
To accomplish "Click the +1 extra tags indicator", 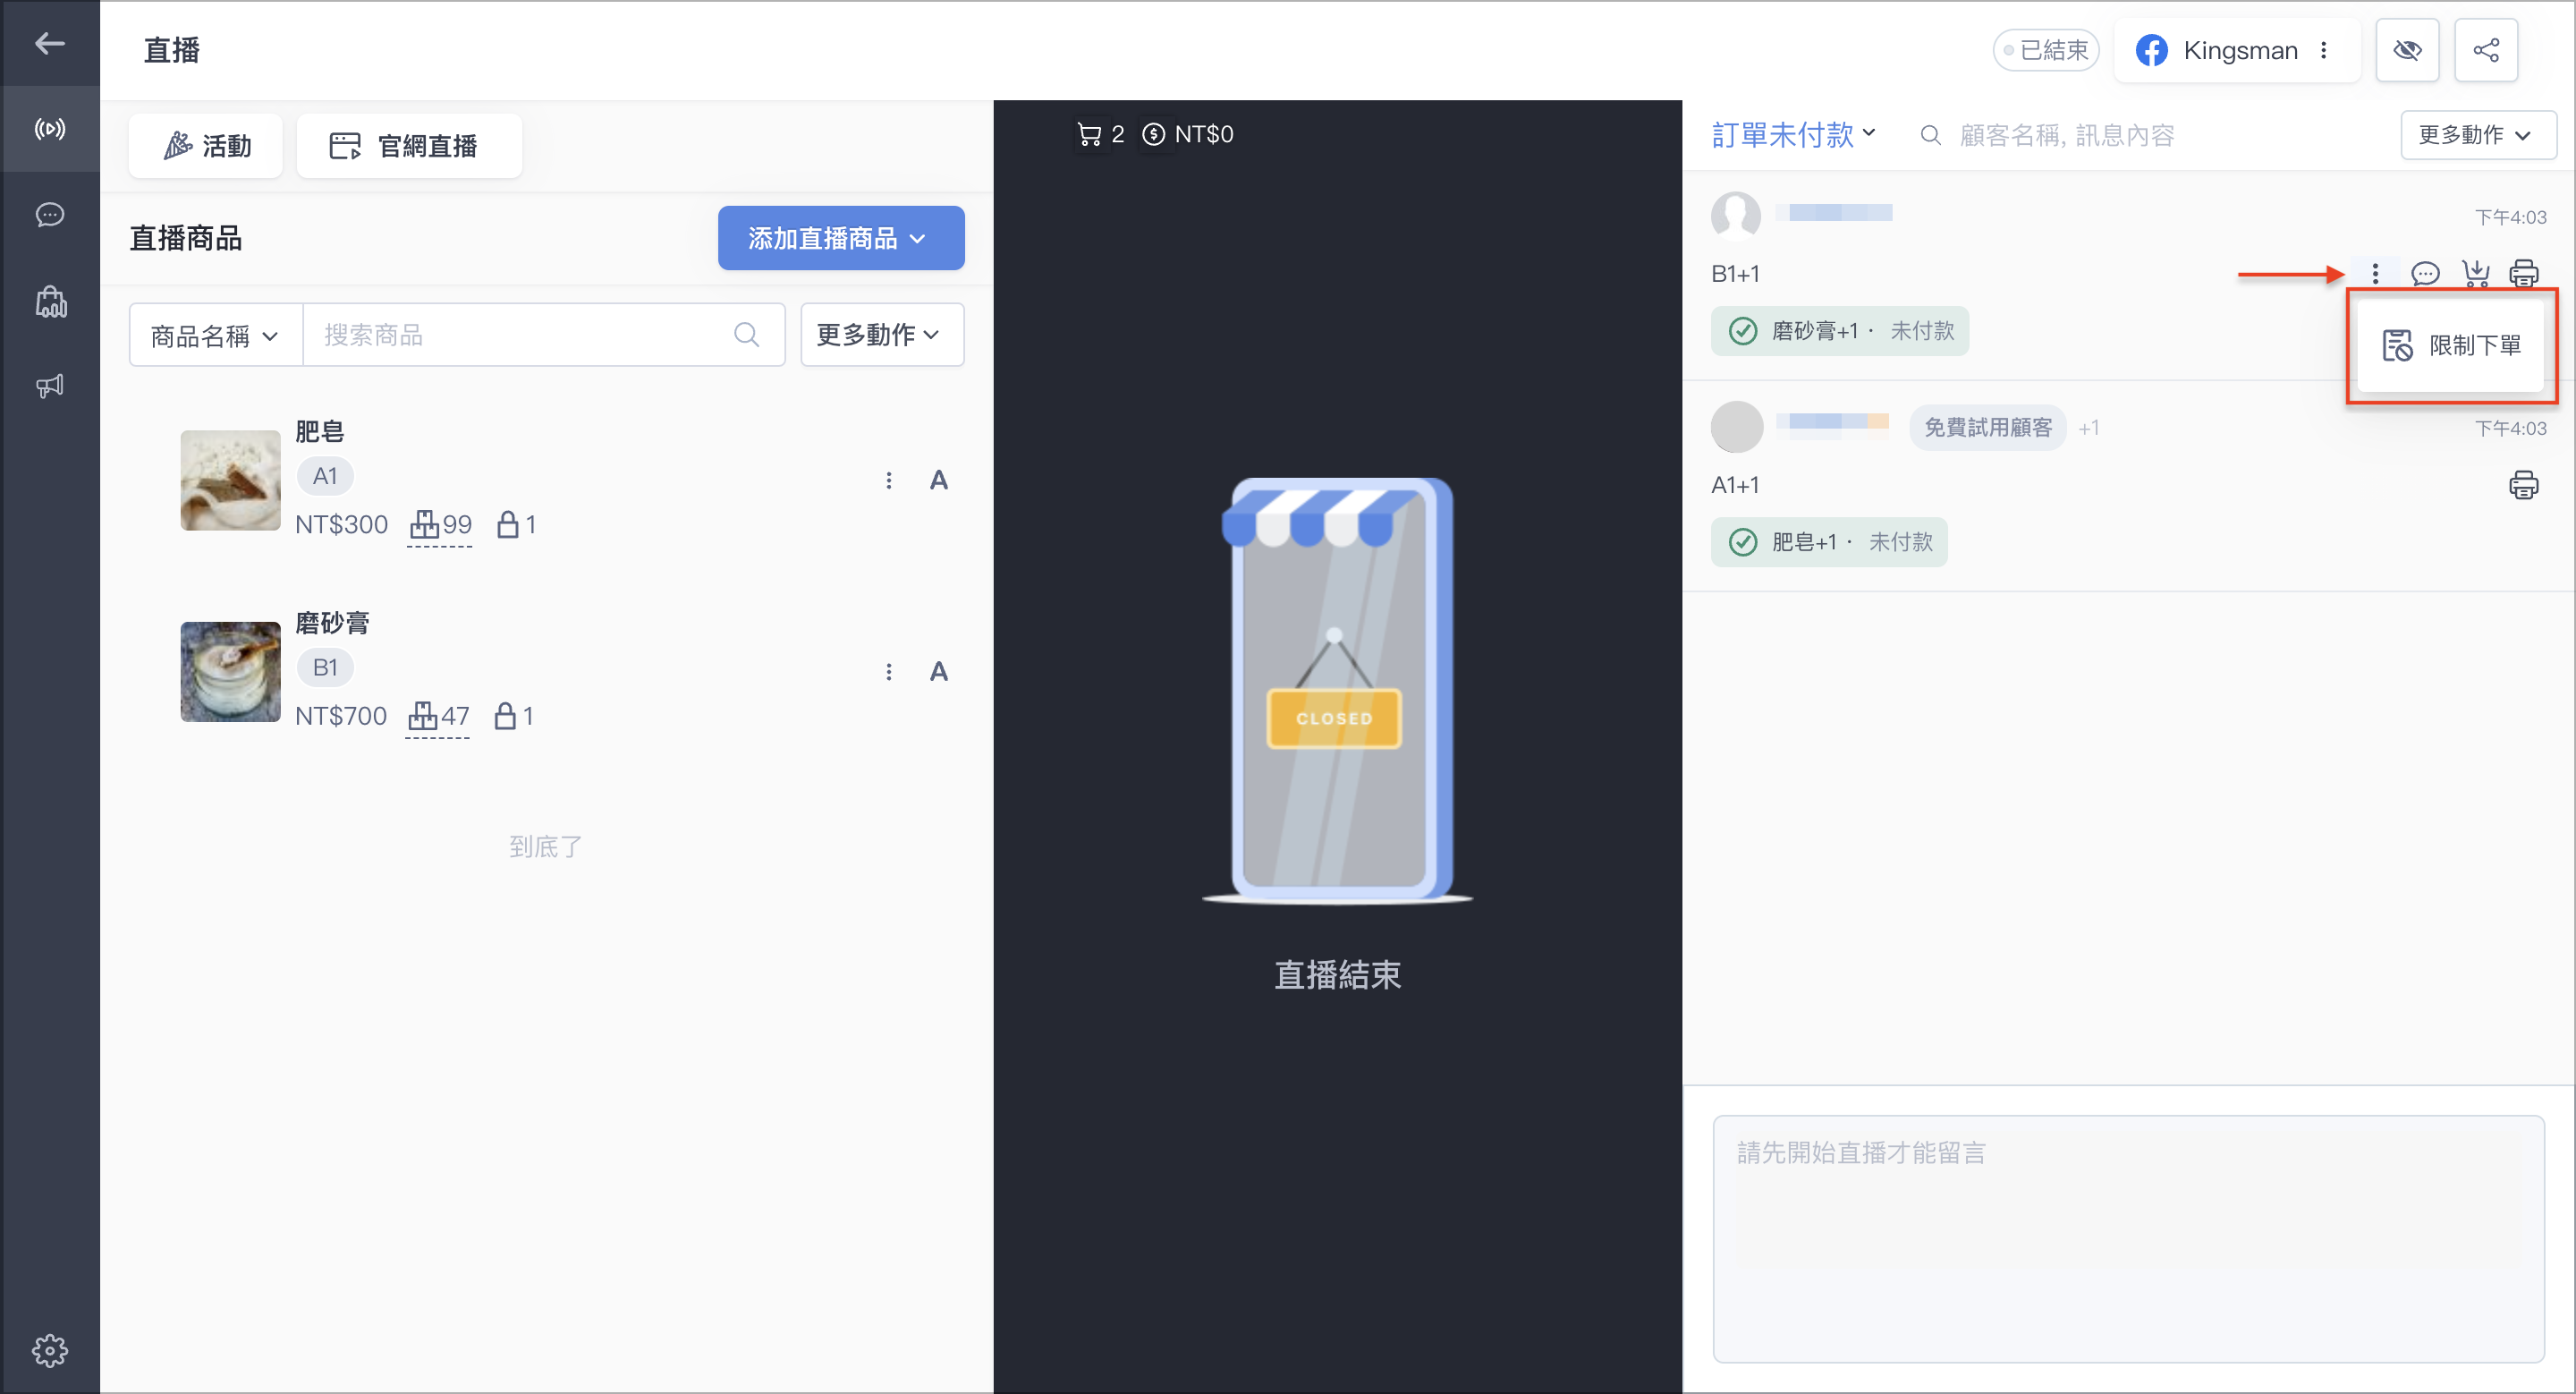I will tap(2088, 428).
